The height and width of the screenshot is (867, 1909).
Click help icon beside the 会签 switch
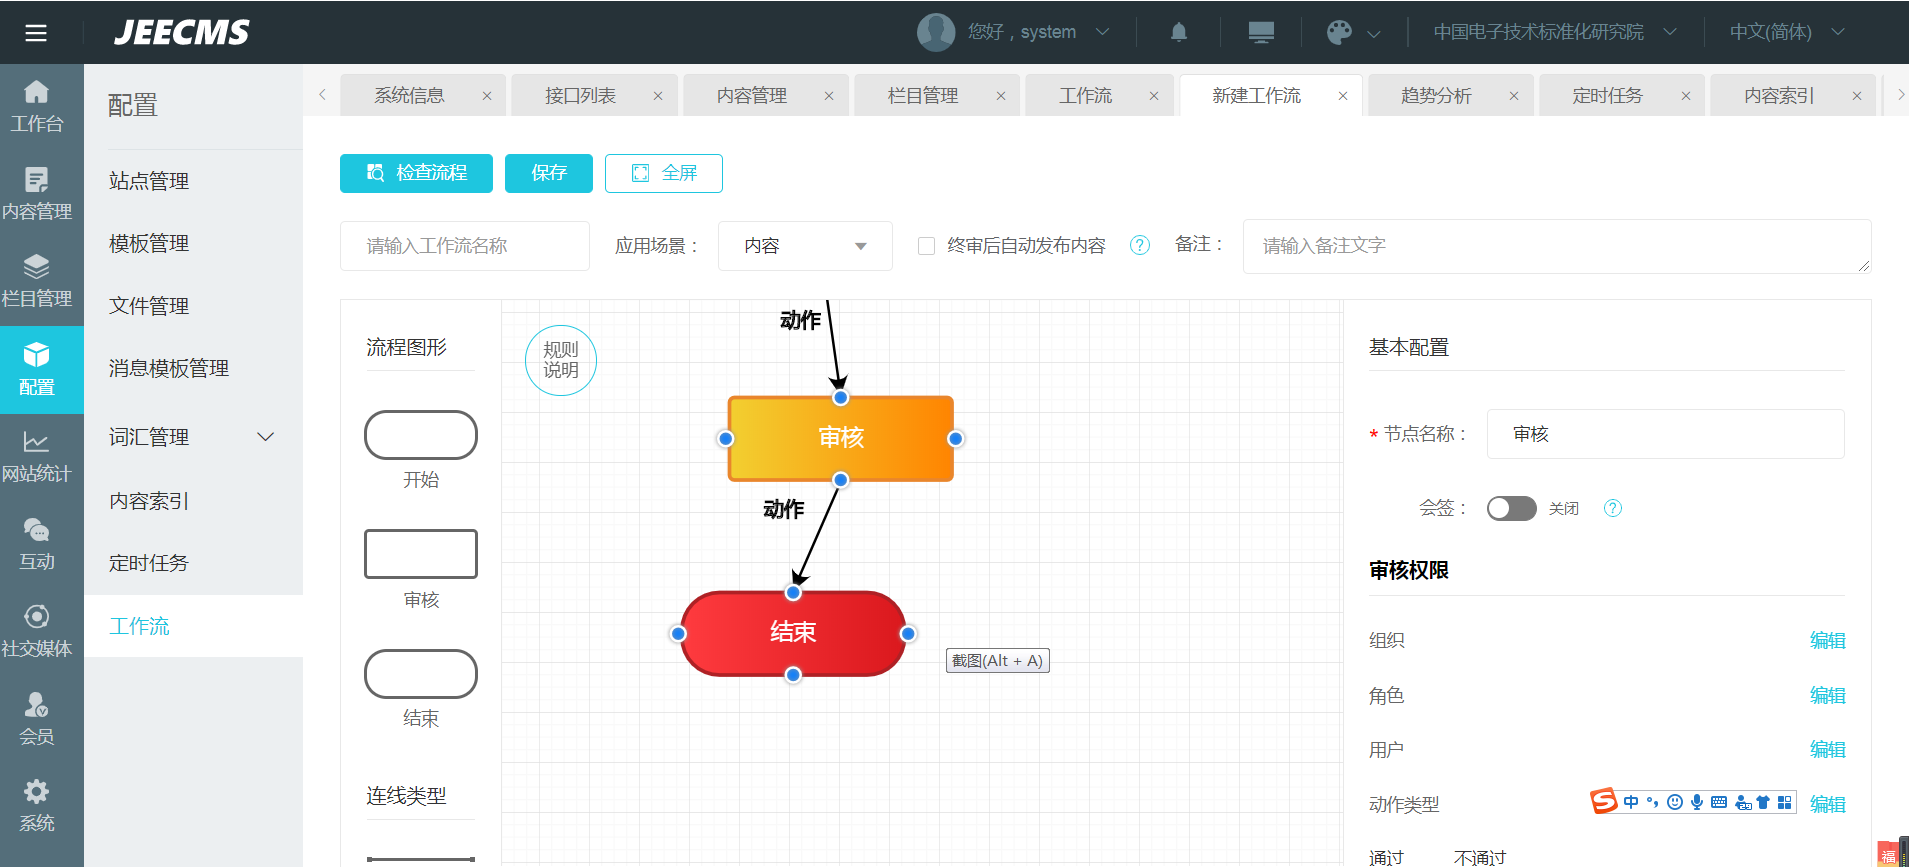click(x=1613, y=508)
